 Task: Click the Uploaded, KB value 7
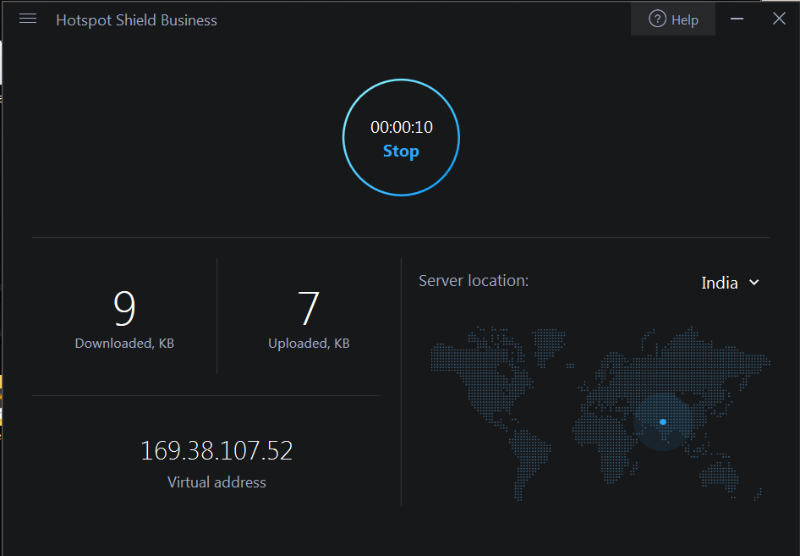click(308, 308)
